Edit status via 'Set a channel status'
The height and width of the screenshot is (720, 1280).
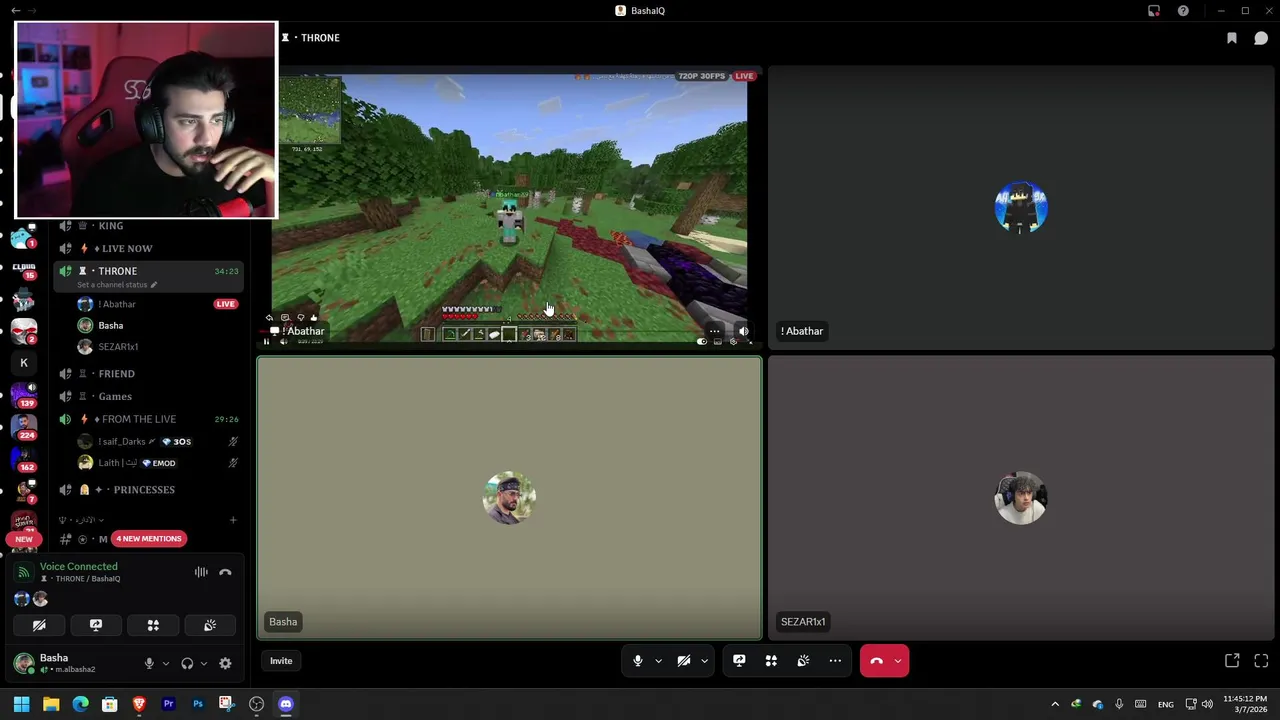(x=117, y=285)
